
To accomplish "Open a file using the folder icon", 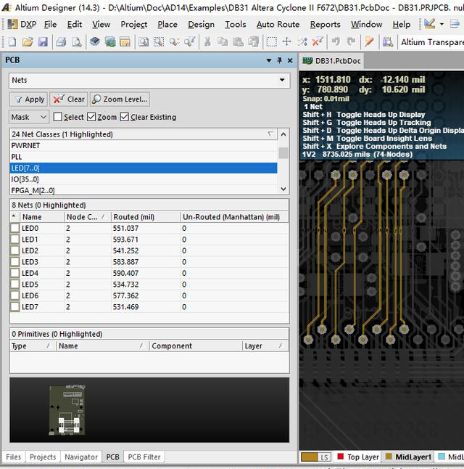I will 28,42.
